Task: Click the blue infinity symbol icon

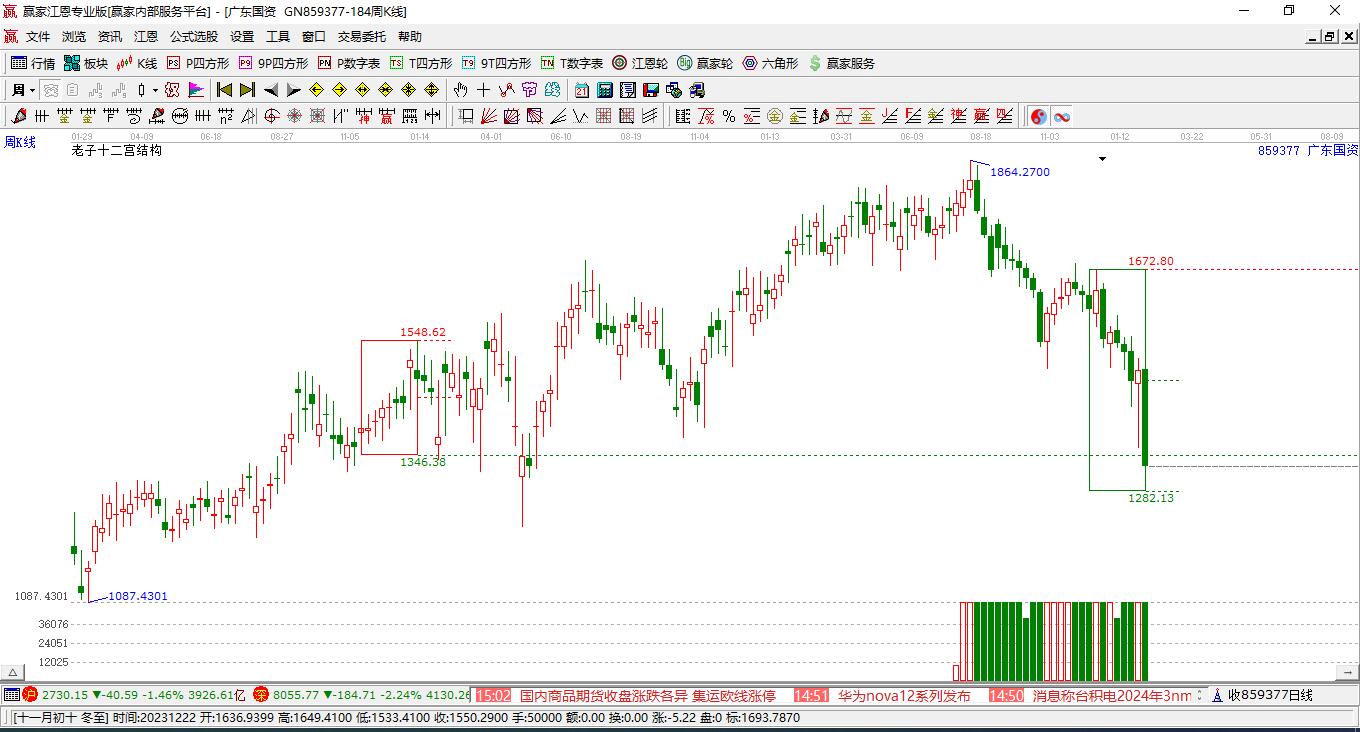Action: (x=1061, y=116)
